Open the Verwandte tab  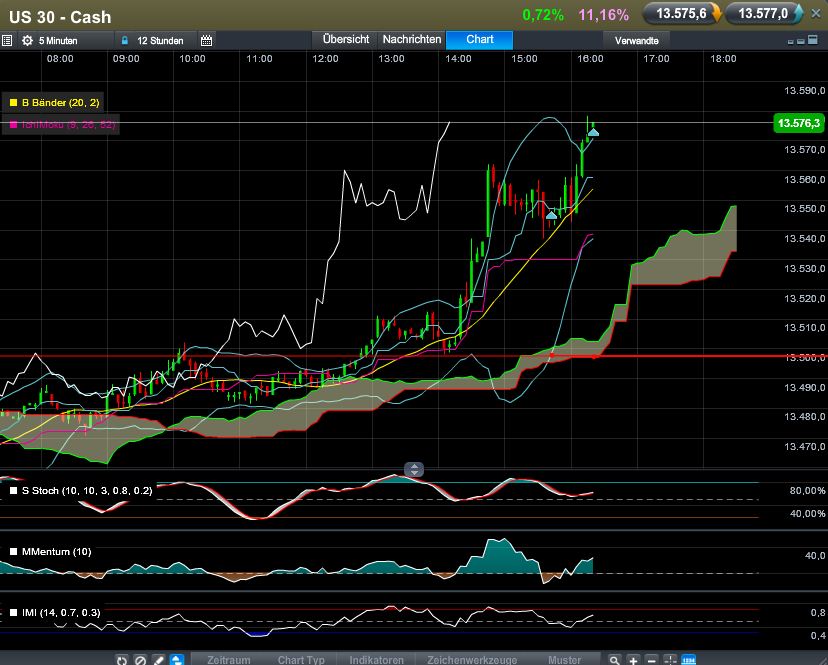(x=636, y=41)
